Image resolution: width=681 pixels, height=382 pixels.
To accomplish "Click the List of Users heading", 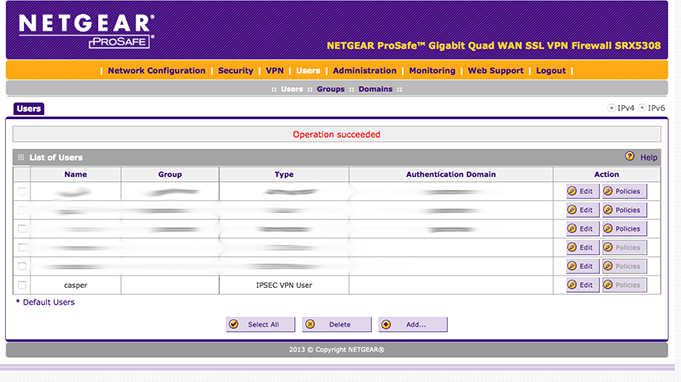I will coord(56,157).
